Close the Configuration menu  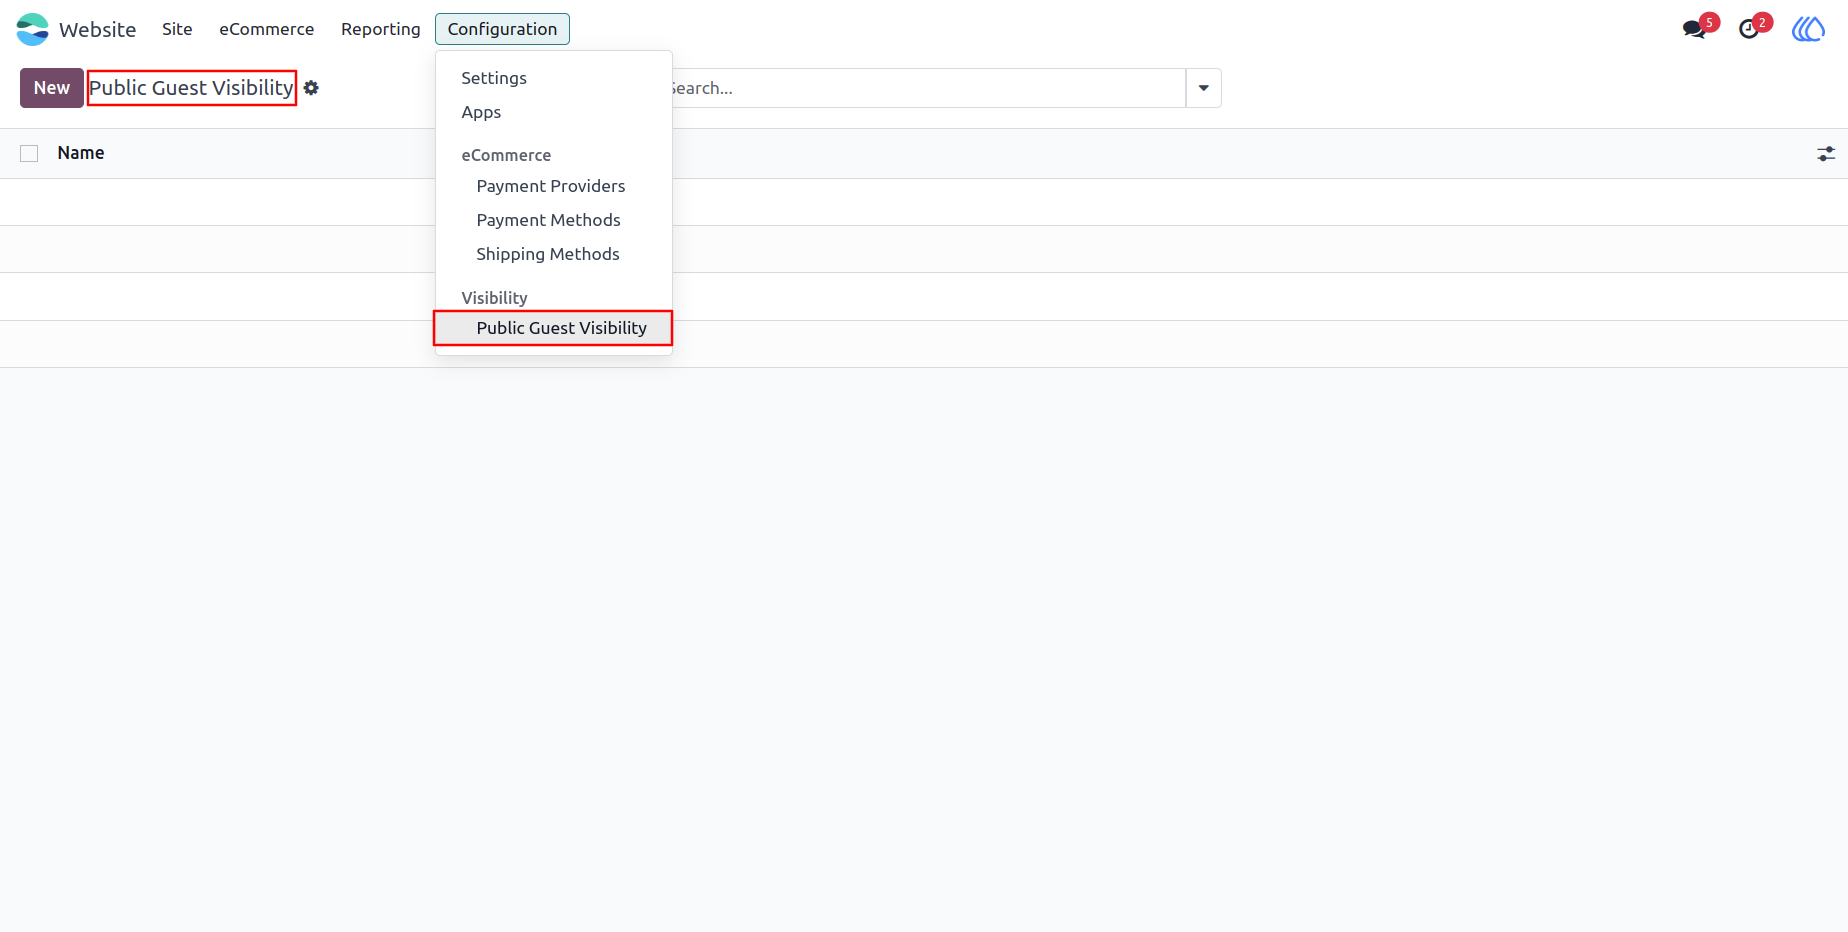[x=502, y=29]
